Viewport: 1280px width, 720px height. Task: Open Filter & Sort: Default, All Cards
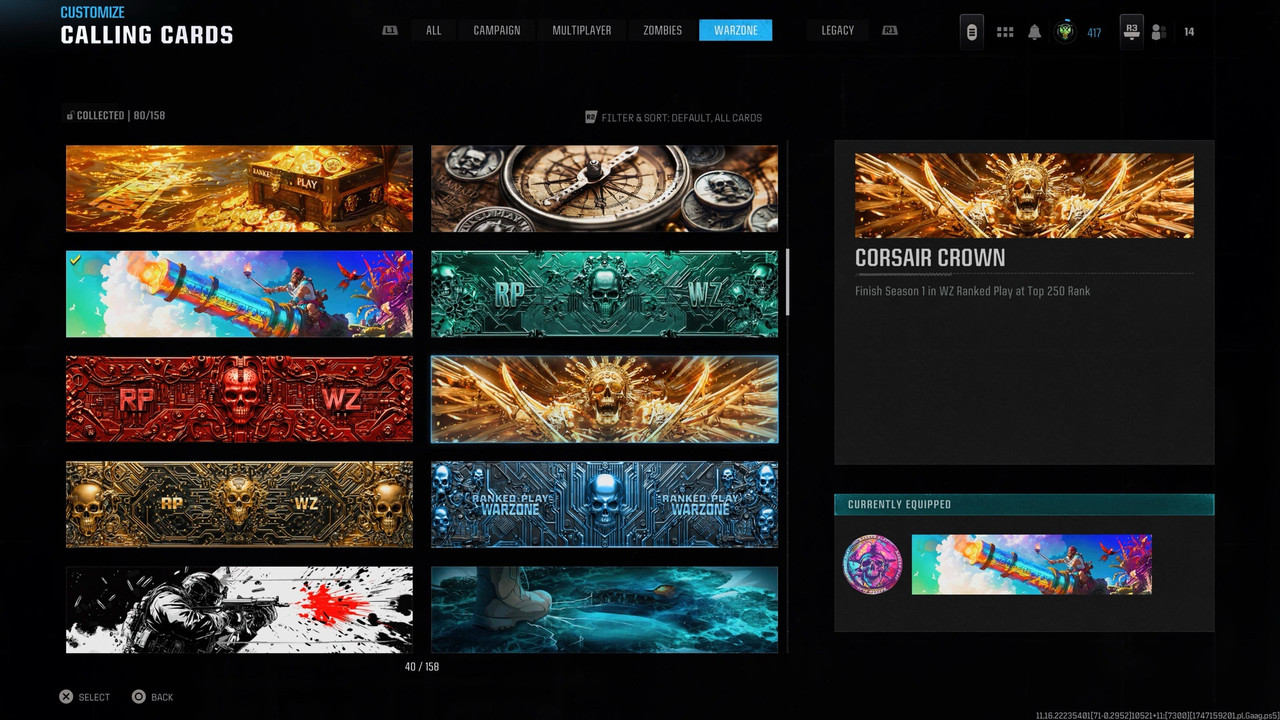[682, 118]
